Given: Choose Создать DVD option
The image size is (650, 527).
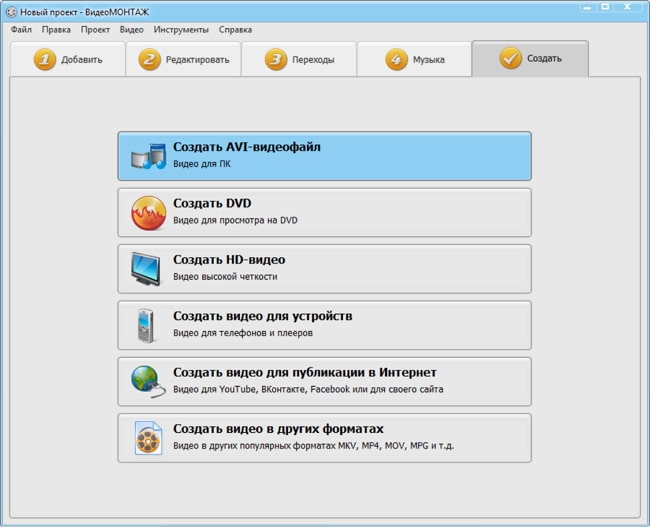Looking at the screenshot, I should 324,212.
